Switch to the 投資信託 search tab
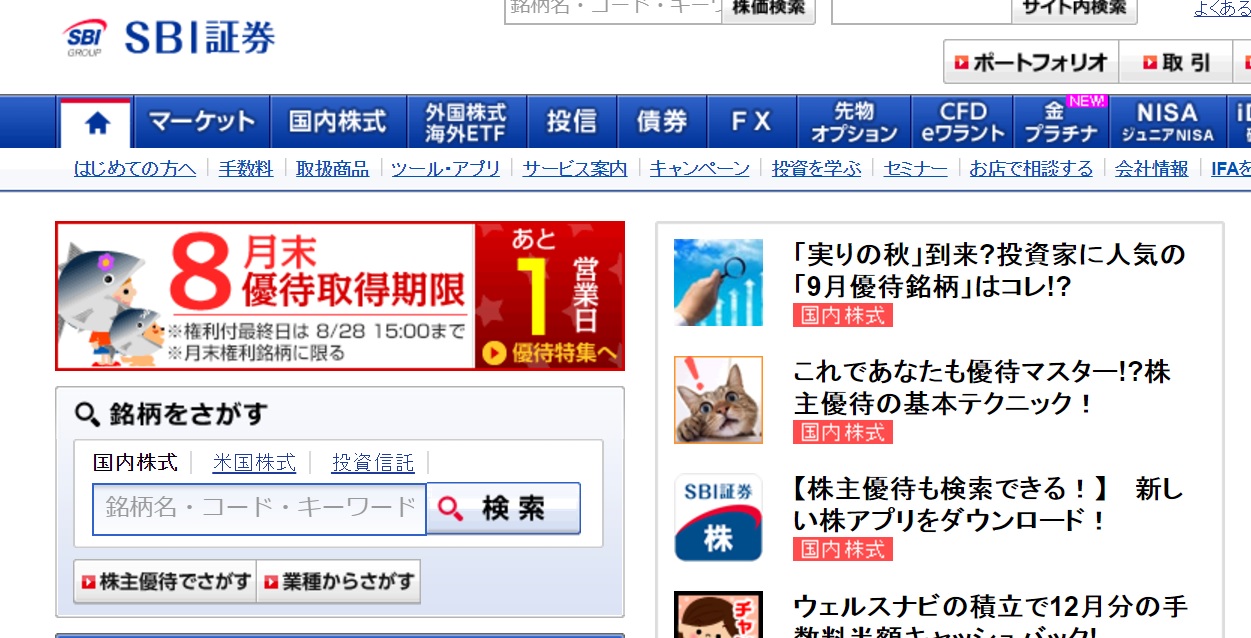 pyautogui.click(x=373, y=463)
